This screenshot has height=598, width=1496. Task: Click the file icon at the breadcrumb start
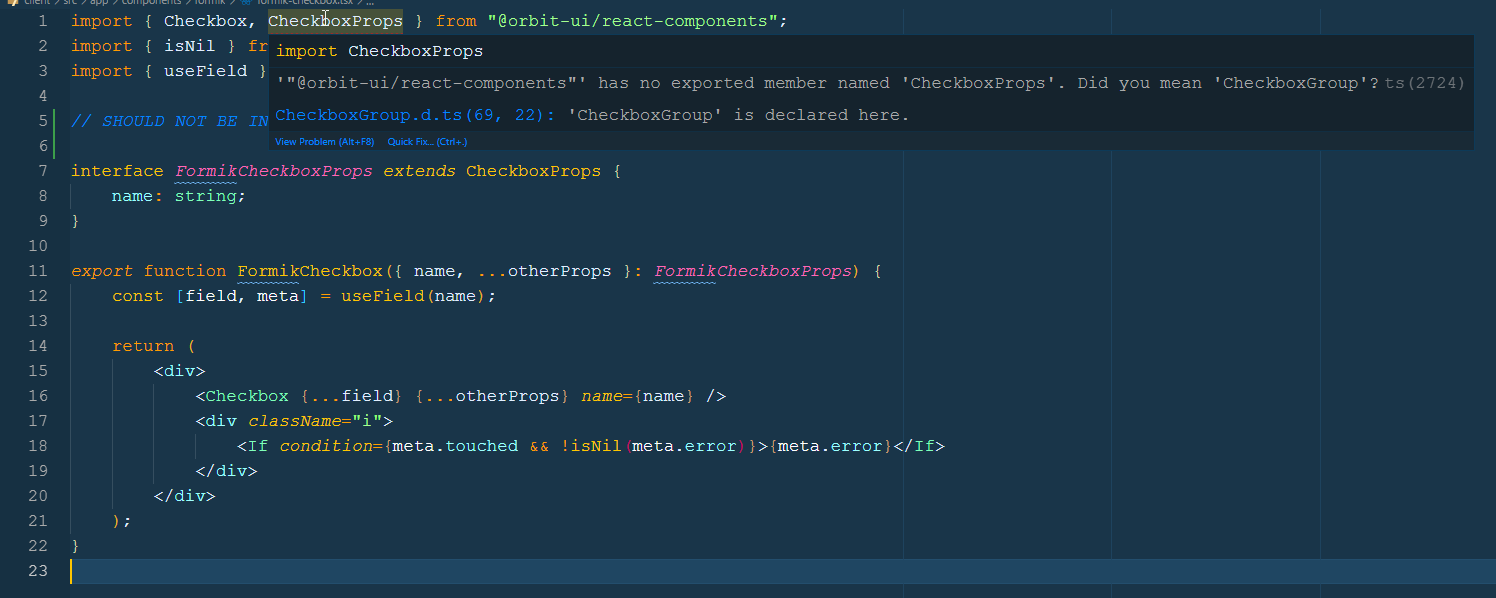(12, 4)
